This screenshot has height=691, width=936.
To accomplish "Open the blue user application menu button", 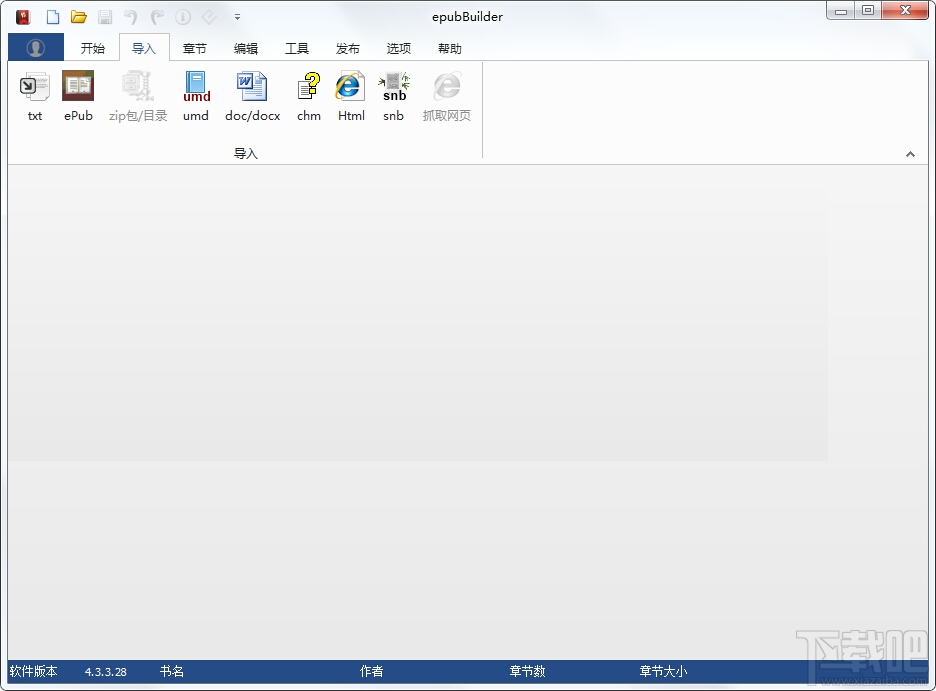I will coord(36,47).
